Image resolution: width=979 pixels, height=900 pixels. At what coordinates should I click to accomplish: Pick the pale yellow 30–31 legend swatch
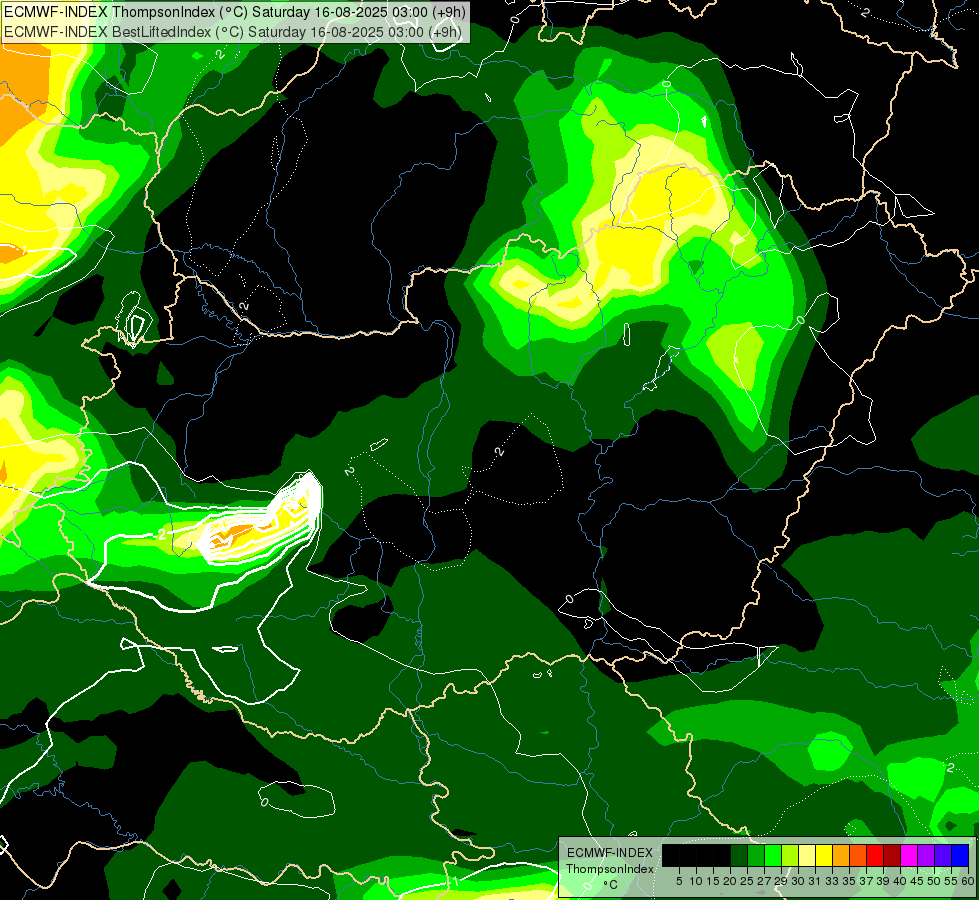[807, 855]
